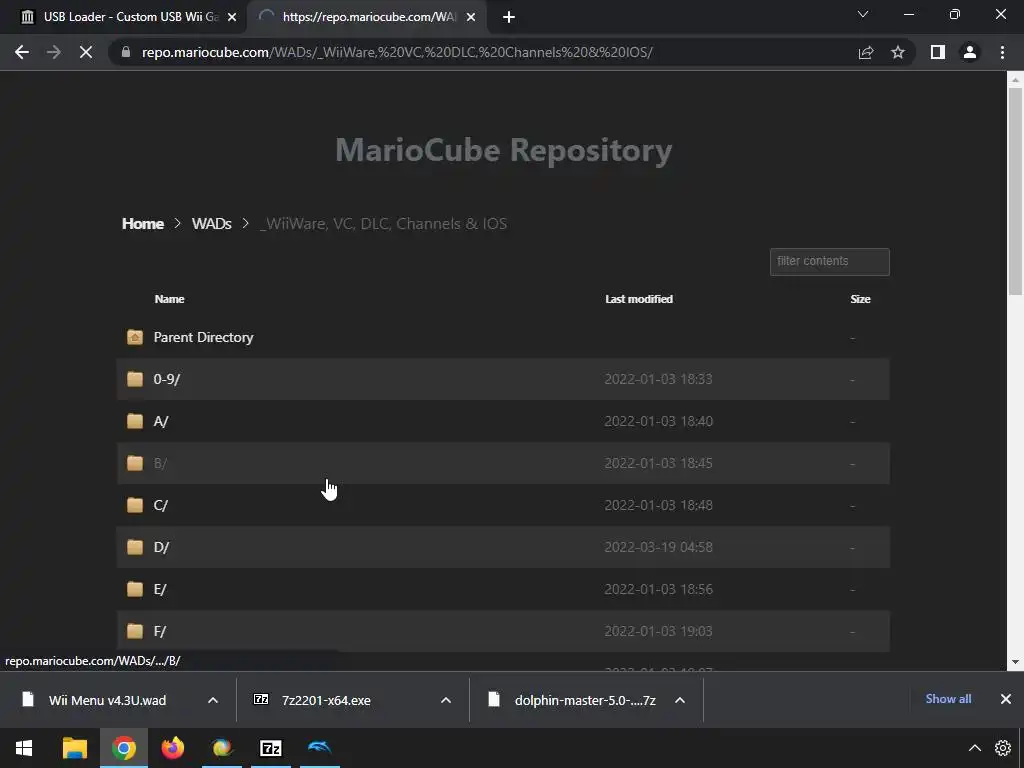This screenshot has width=1024, height=768.
Task: Click the date 2022-03-19 04:58
Action: 658,547
